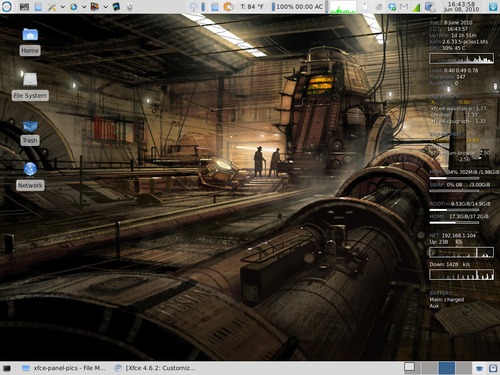
Task: Expand the arrow next to the browser launcher
Action: coord(84,7)
